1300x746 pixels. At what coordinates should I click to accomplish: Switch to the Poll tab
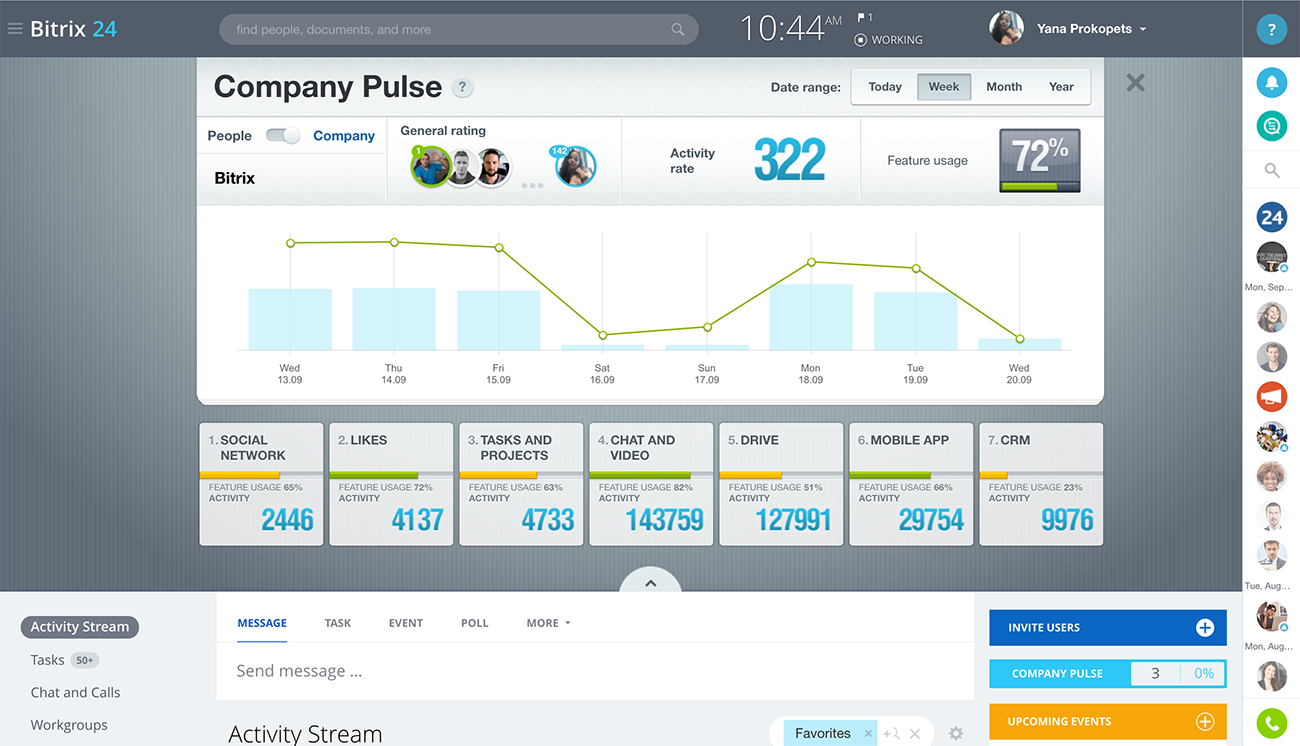pyautogui.click(x=474, y=623)
